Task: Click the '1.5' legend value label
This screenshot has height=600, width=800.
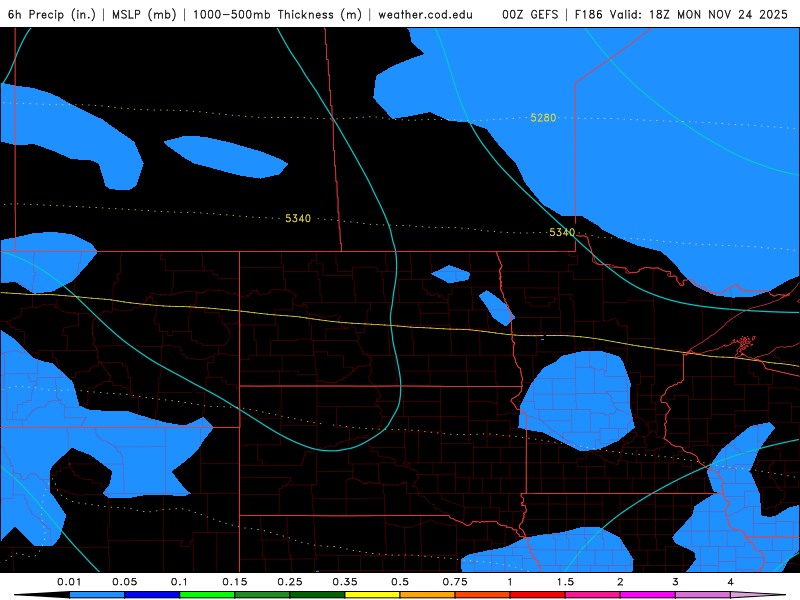Action: coord(565,582)
